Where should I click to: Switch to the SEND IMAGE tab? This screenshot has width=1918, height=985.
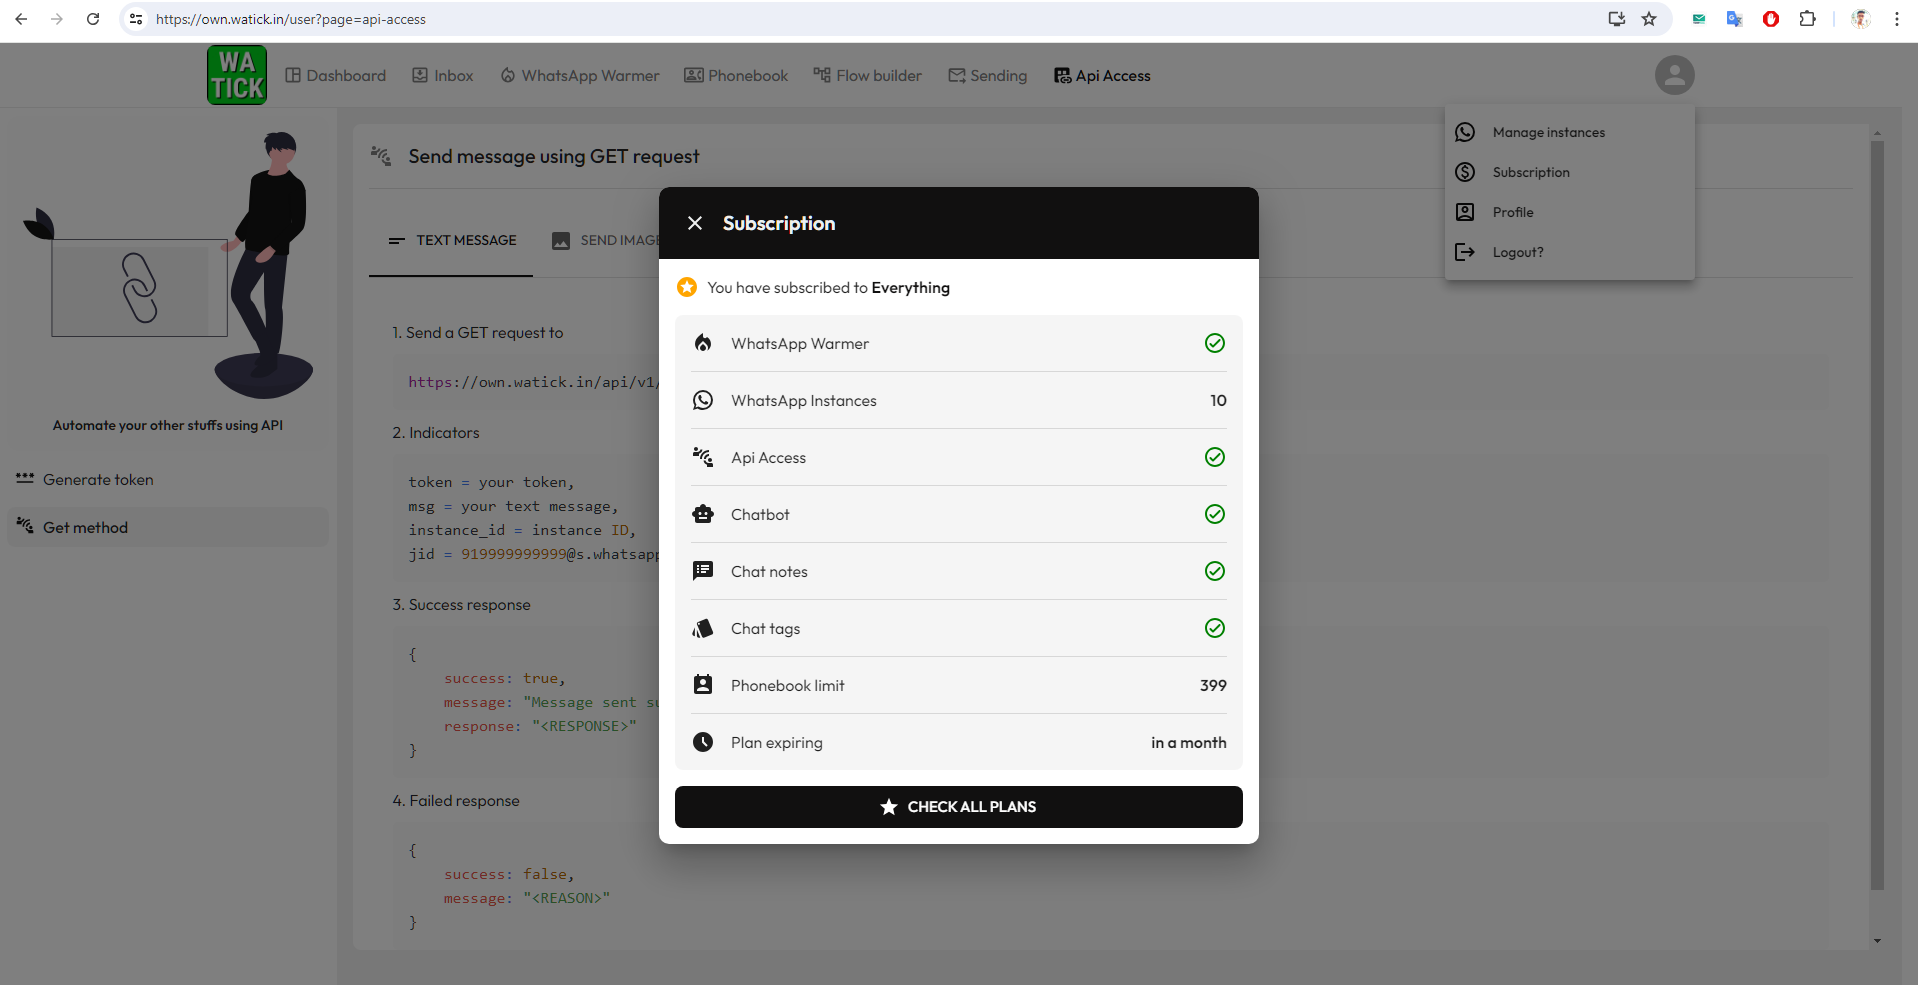(604, 241)
